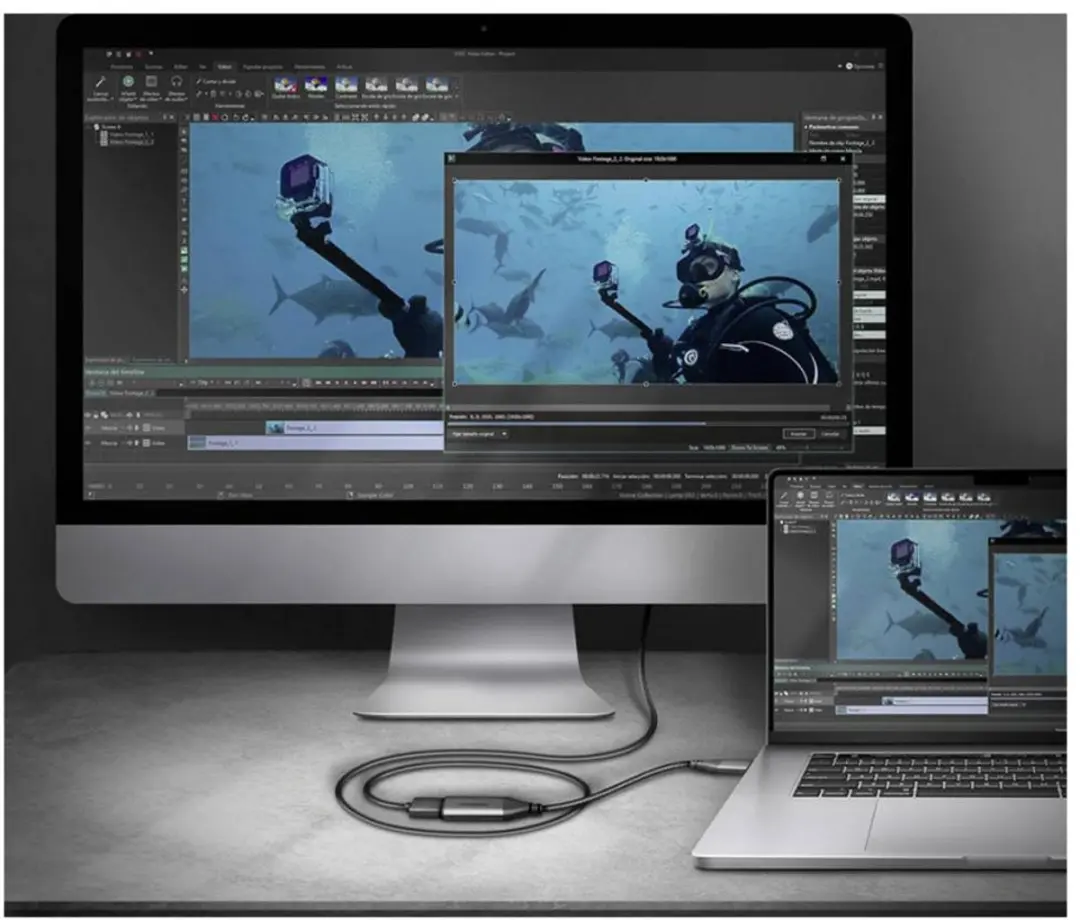The width and height of the screenshot is (1080, 920).
Task: Close the objects explorer panel on the monitor
Action: tap(172, 118)
